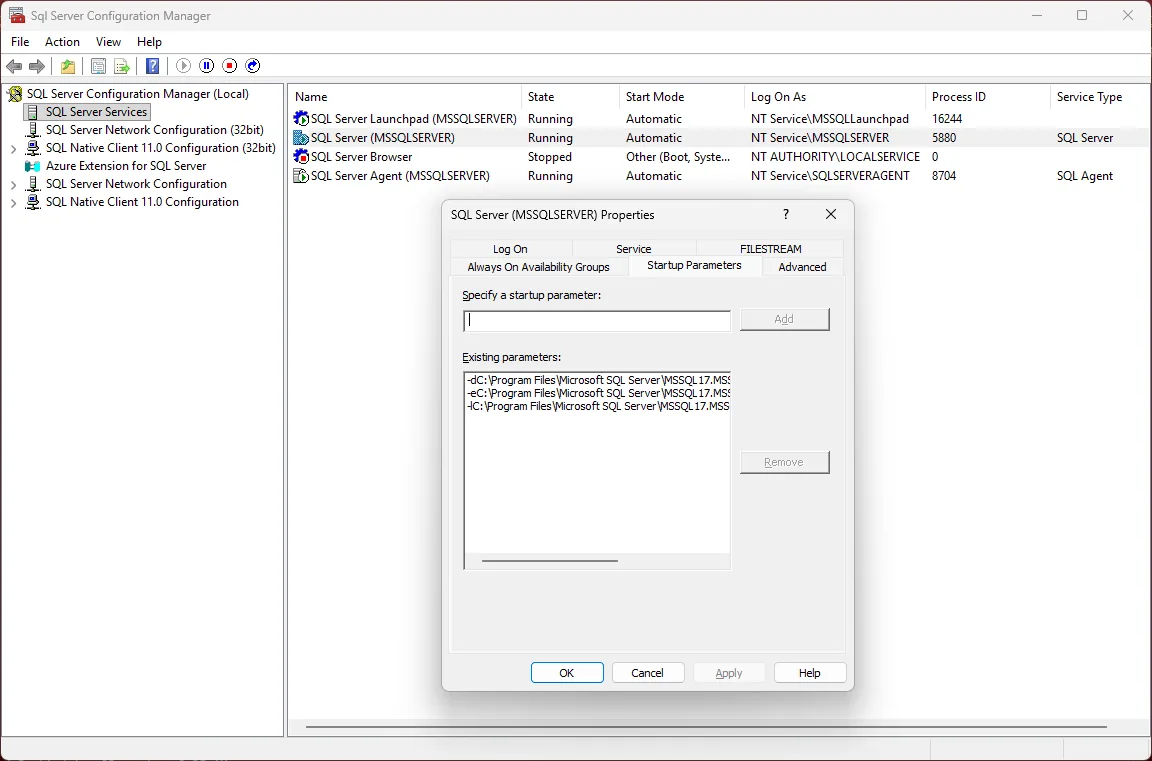This screenshot has height=761, width=1152.
Task: Sort by the Log On As column header
Action: [835, 97]
